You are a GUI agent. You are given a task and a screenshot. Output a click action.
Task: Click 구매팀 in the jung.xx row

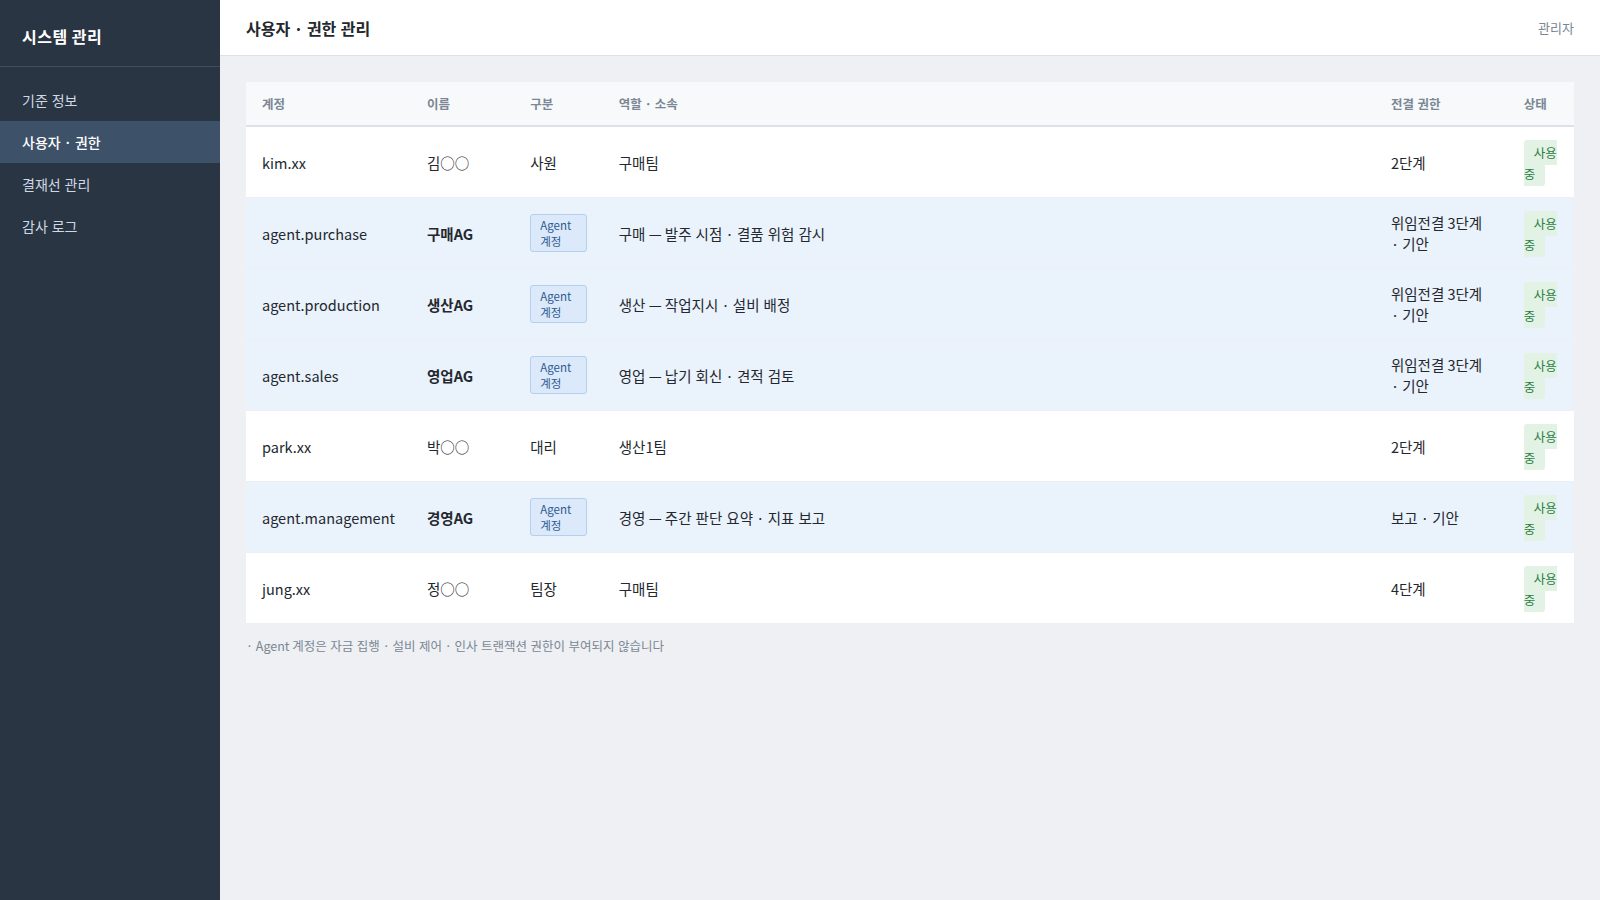click(x=638, y=589)
